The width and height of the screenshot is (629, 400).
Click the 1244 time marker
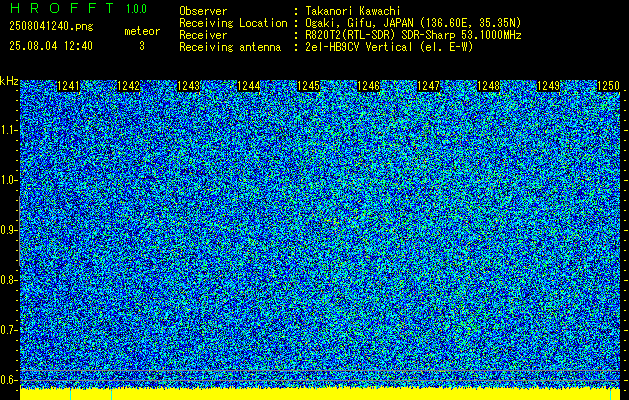pyautogui.click(x=248, y=86)
